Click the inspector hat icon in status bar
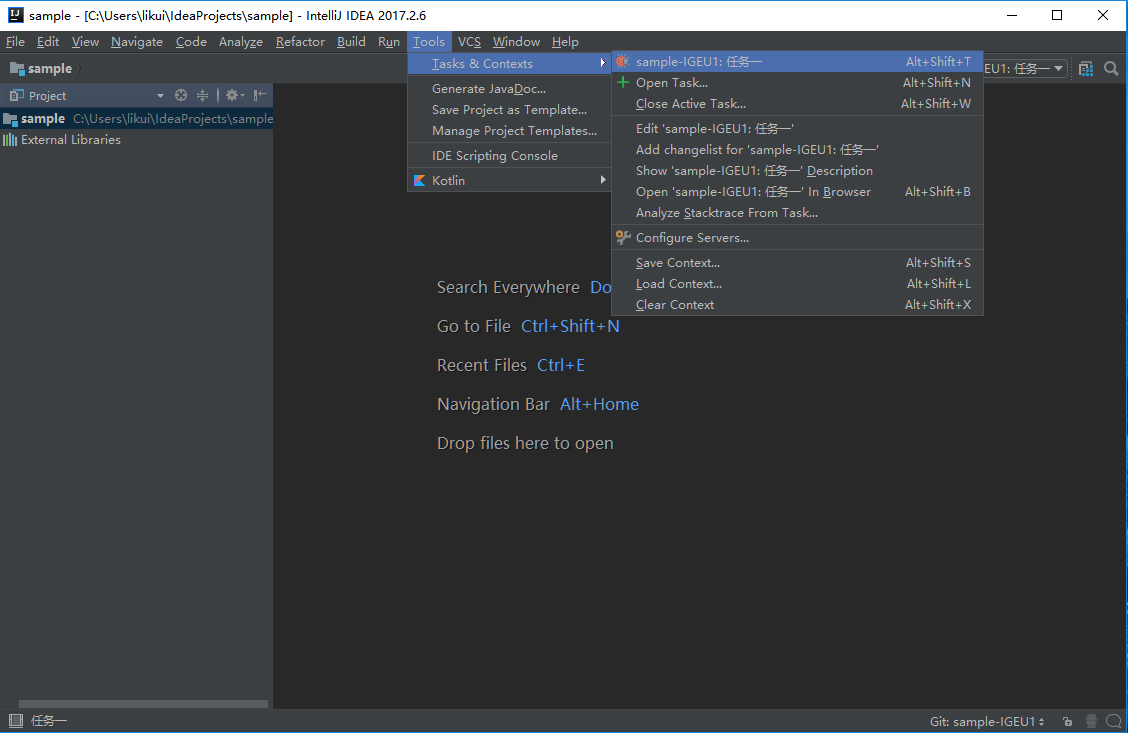1128x733 pixels. point(1091,721)
